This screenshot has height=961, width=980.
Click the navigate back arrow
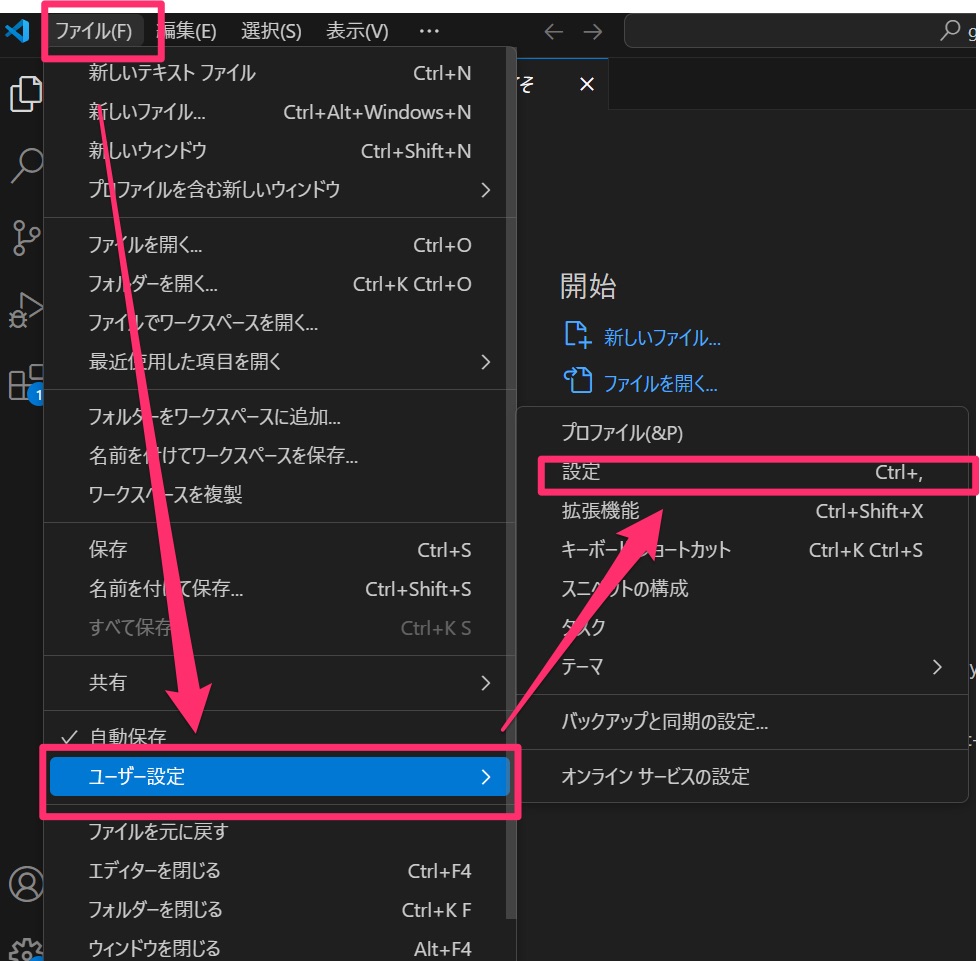[x=554, y=32]
